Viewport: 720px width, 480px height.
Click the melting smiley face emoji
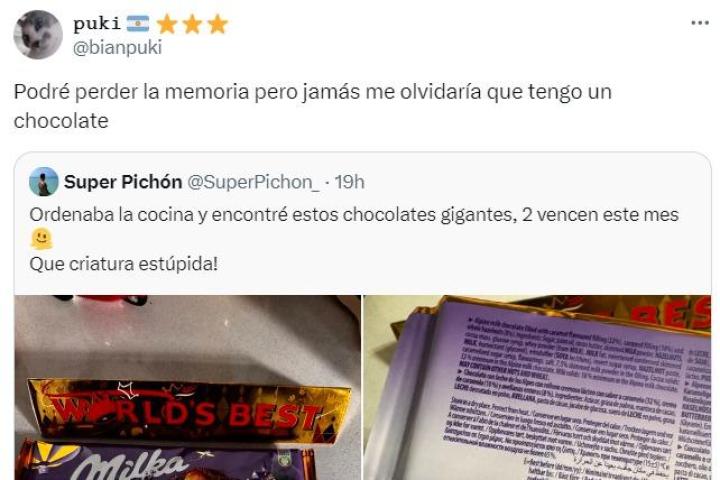point(41,239)
